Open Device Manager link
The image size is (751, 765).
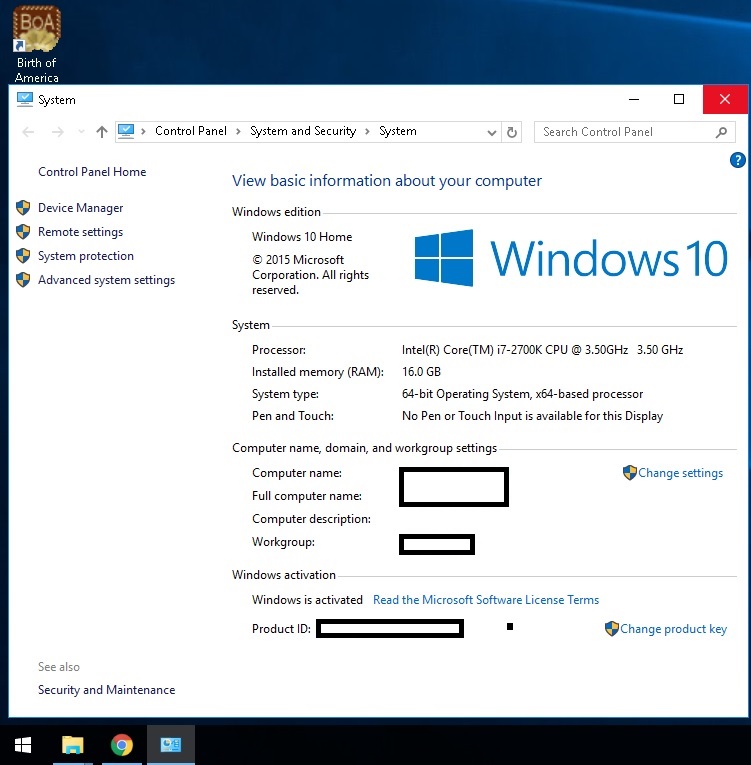[81, 208]
